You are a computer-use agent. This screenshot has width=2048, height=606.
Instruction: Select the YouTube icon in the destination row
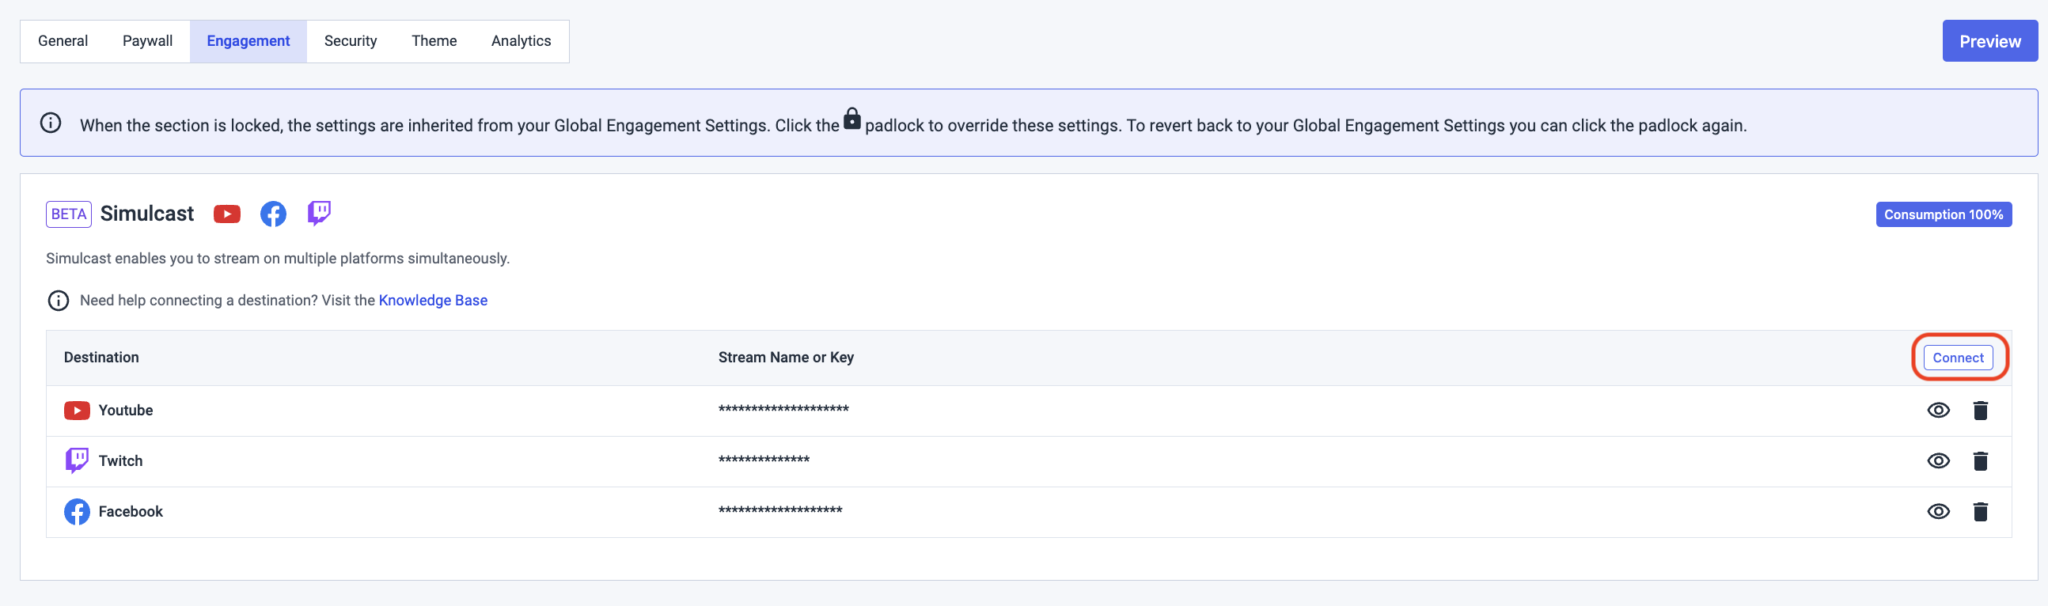77,409
